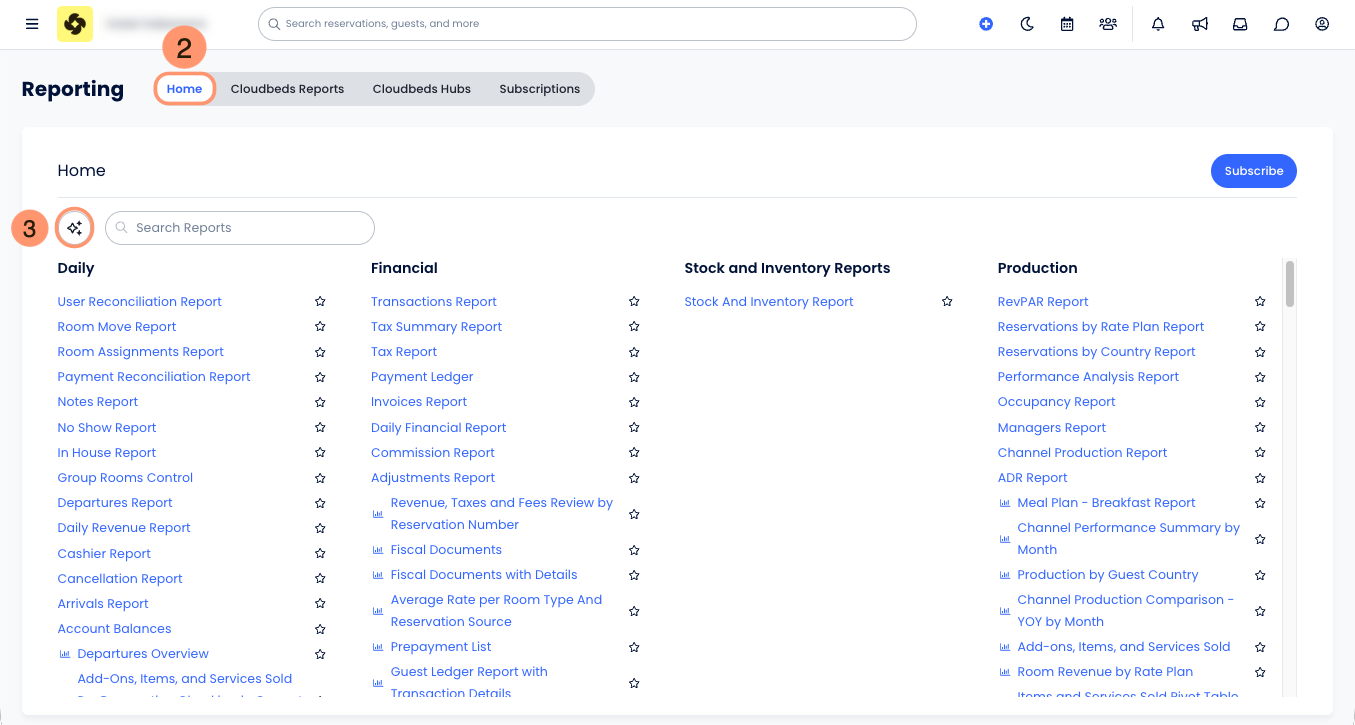Open the megaphone announcements icon

pos(1200,24)
